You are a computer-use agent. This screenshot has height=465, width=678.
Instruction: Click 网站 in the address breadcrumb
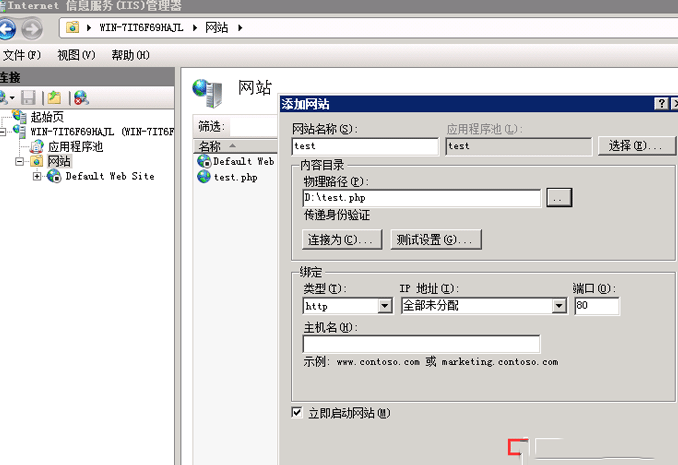[x=217, y=28]
